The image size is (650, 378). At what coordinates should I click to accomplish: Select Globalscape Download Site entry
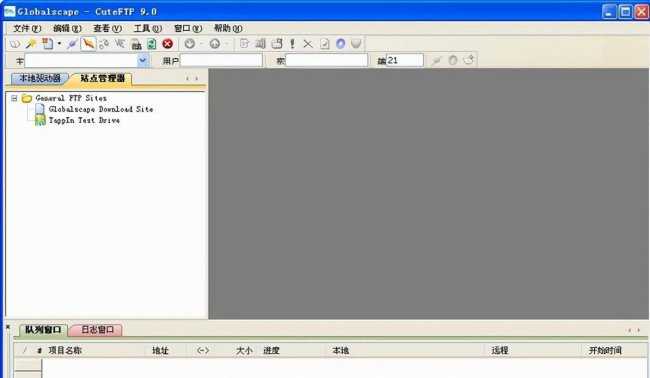tap(101, 109)
